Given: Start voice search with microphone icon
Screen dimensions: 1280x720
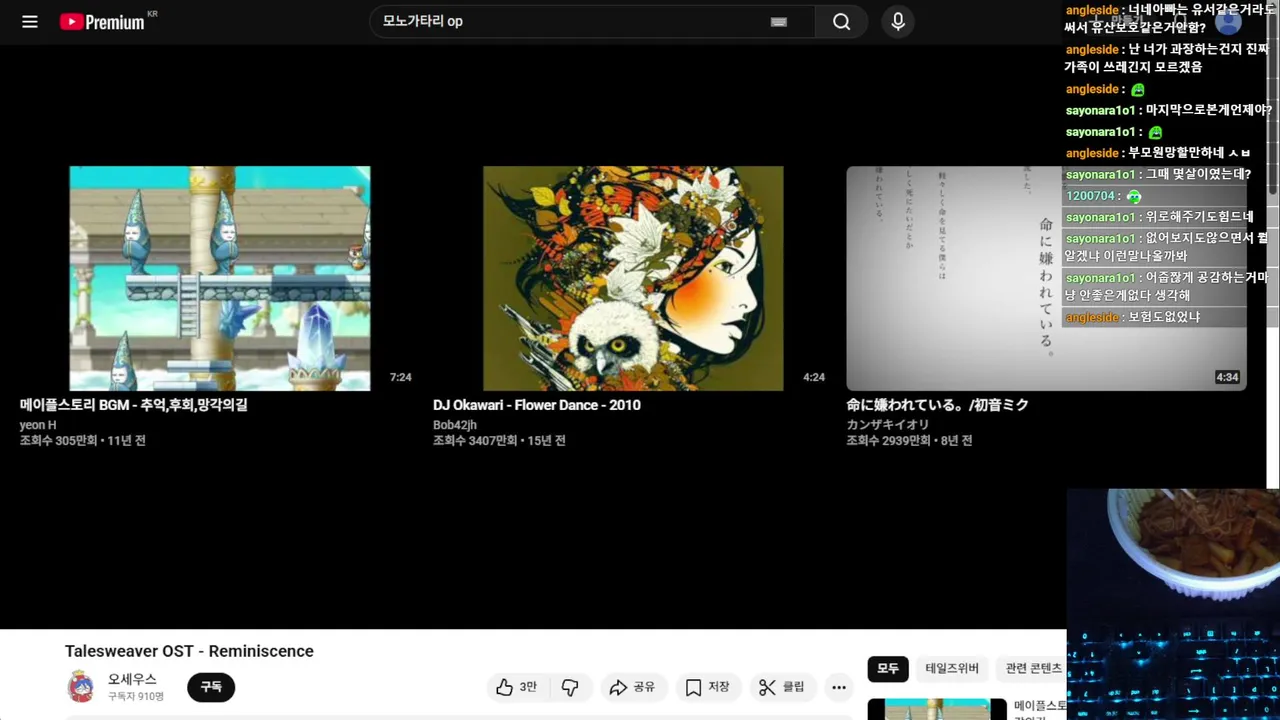Looking at the screenshot, I should [898, 22].
